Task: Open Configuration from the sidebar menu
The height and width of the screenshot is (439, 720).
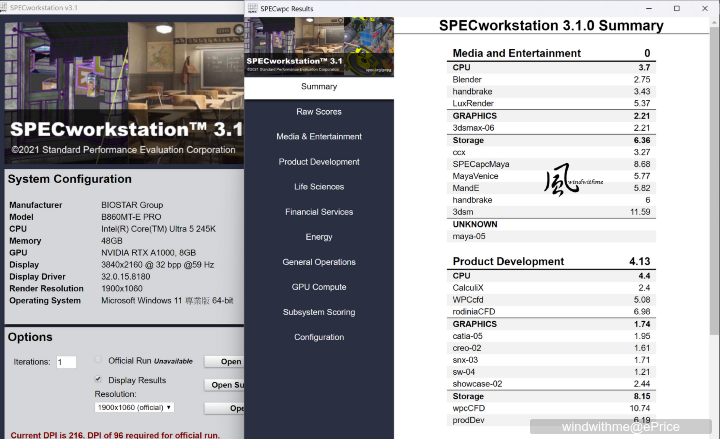Action: [319, 337]
